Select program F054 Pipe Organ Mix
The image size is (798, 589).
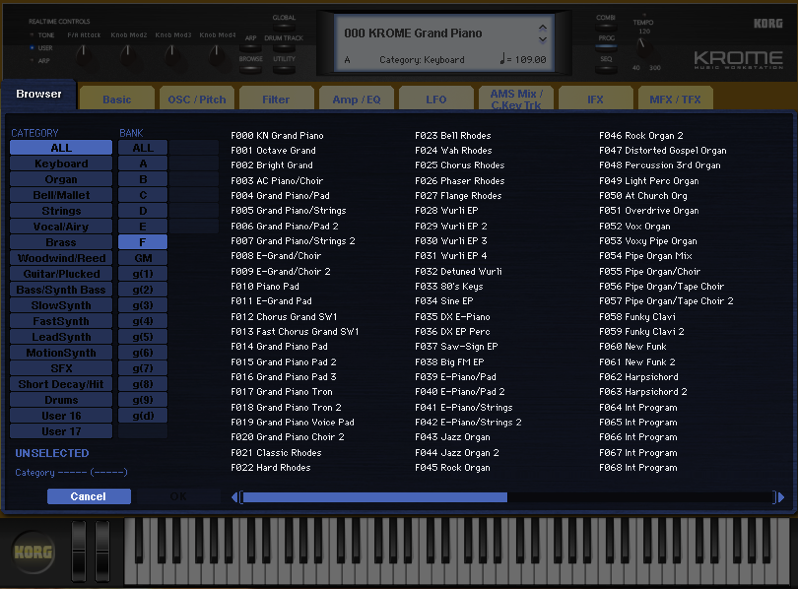pos(645,256)
